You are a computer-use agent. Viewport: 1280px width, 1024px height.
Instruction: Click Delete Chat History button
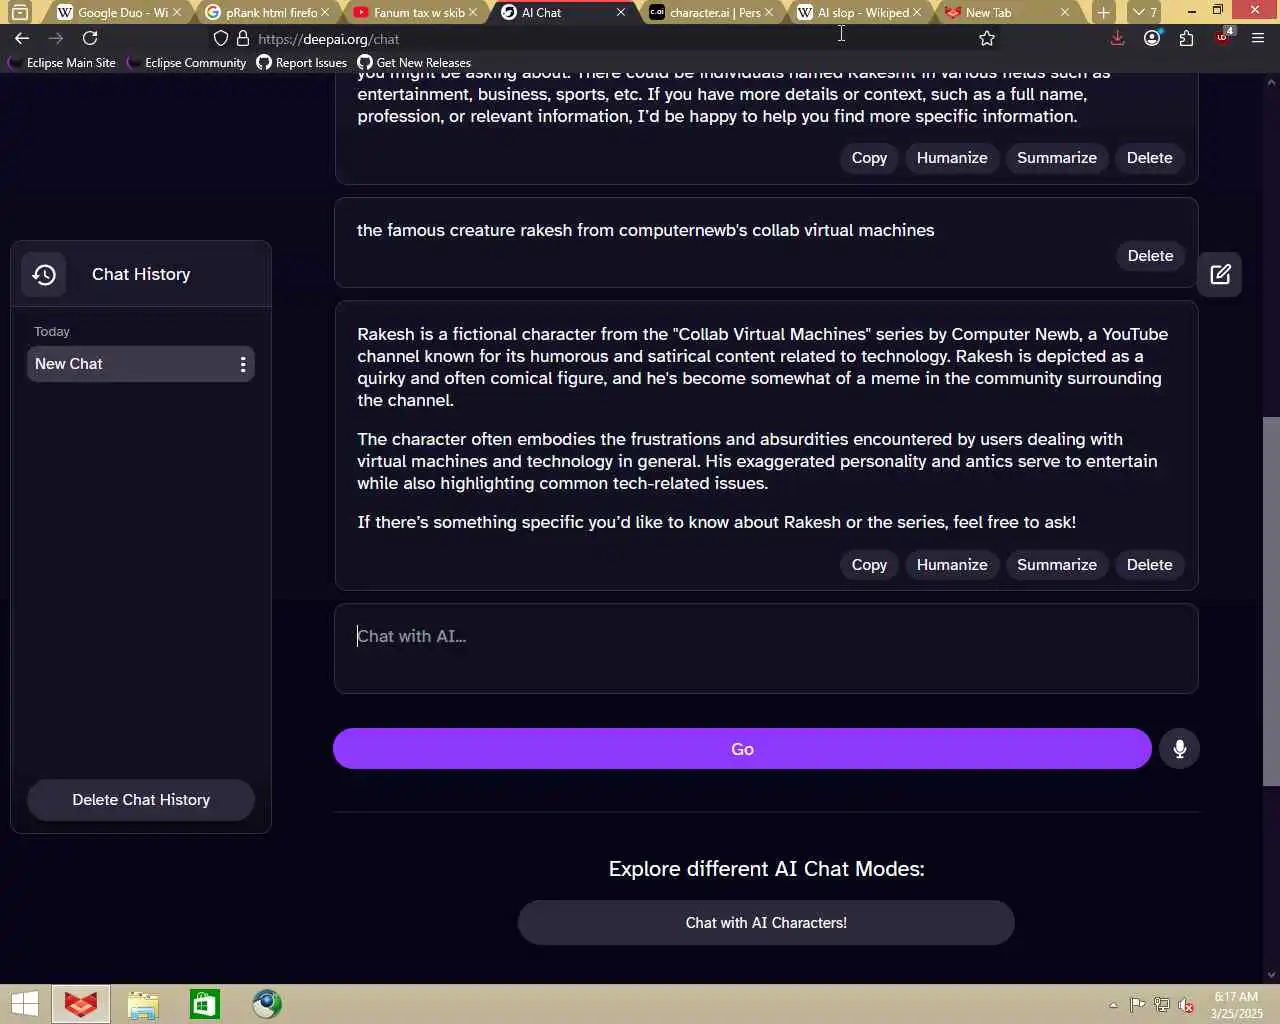point(141,800)
